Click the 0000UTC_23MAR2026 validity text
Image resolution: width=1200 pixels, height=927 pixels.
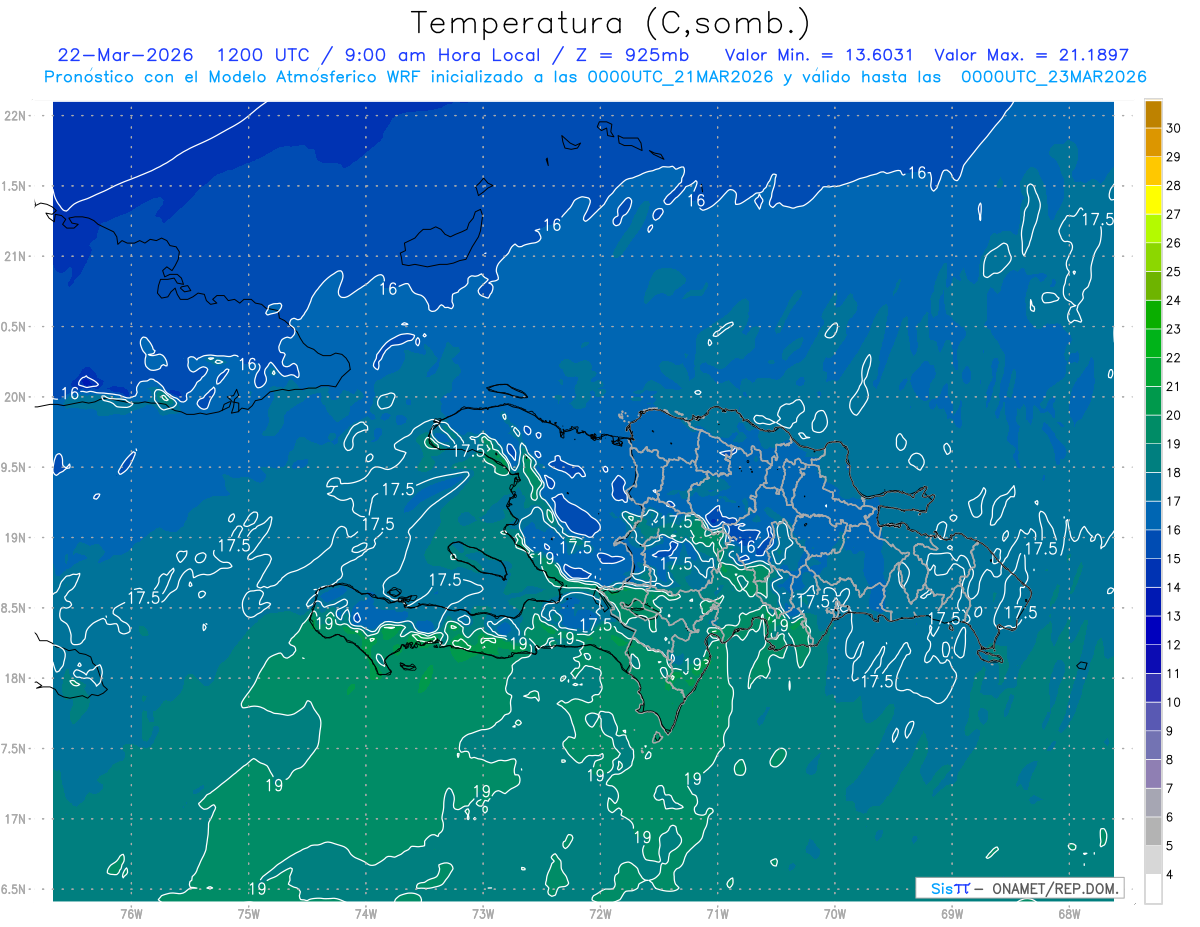pyautogui.click(x=1053, y=77)
